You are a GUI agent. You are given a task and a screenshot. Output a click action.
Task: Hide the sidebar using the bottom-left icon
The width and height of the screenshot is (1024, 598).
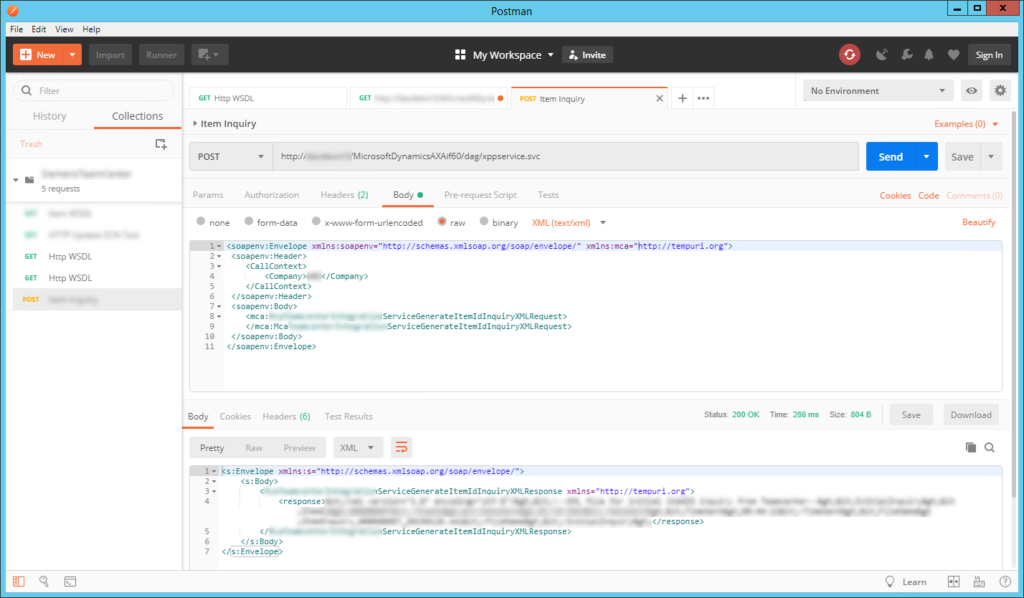17,581
